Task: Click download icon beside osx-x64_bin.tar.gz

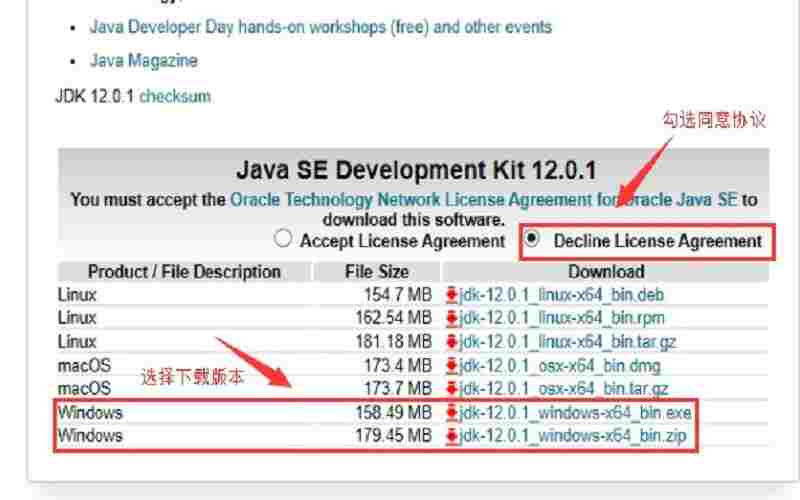Action: [452, 389]
